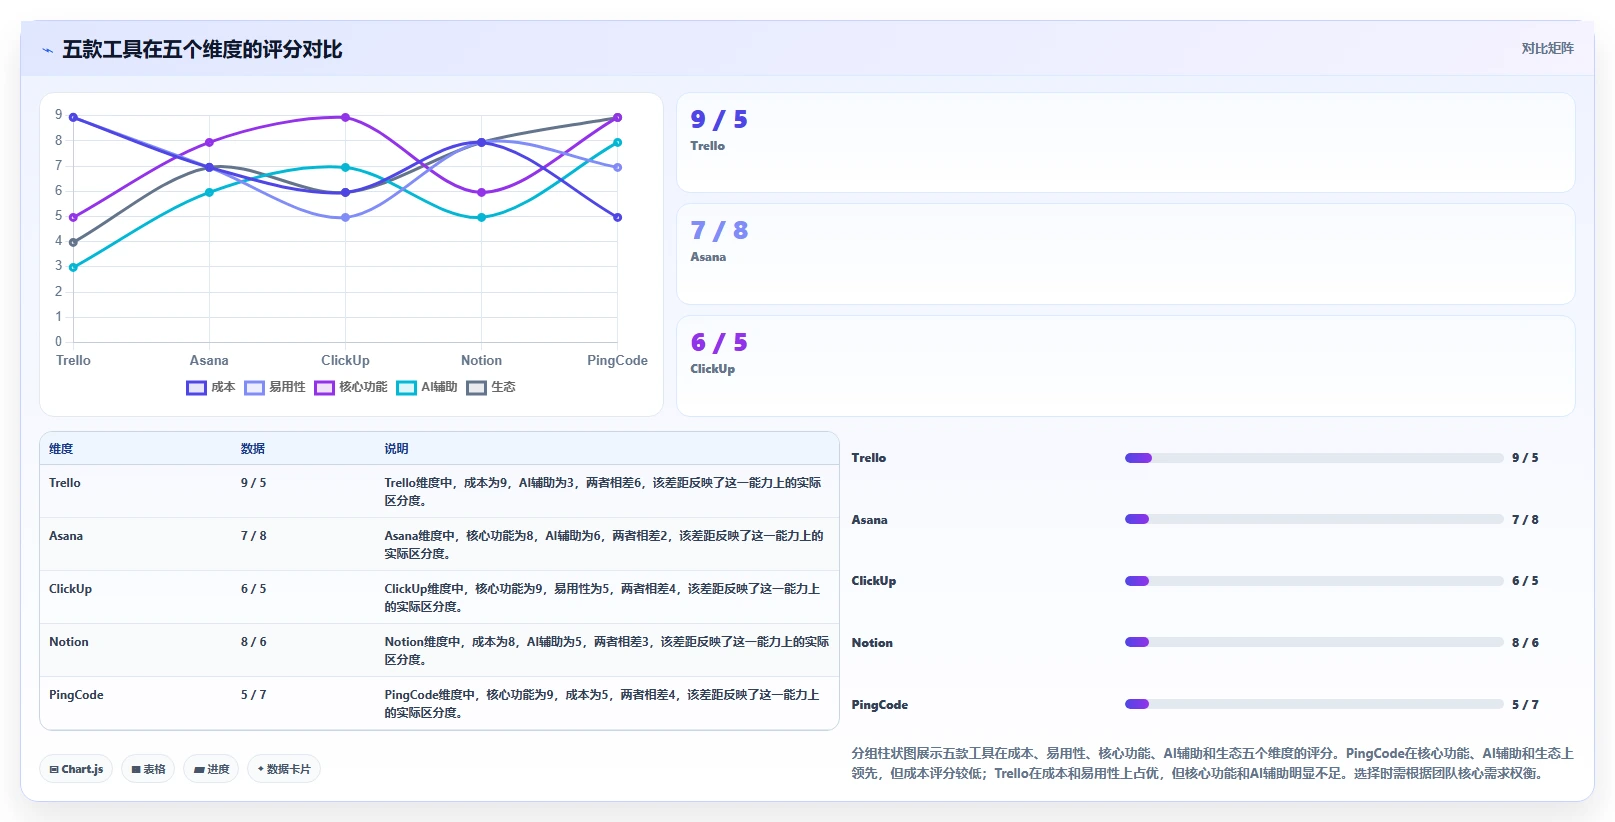This screenshot has height=822, width=1615.
Task: Click the 说明 column header
Action: [x=397, y=449]
